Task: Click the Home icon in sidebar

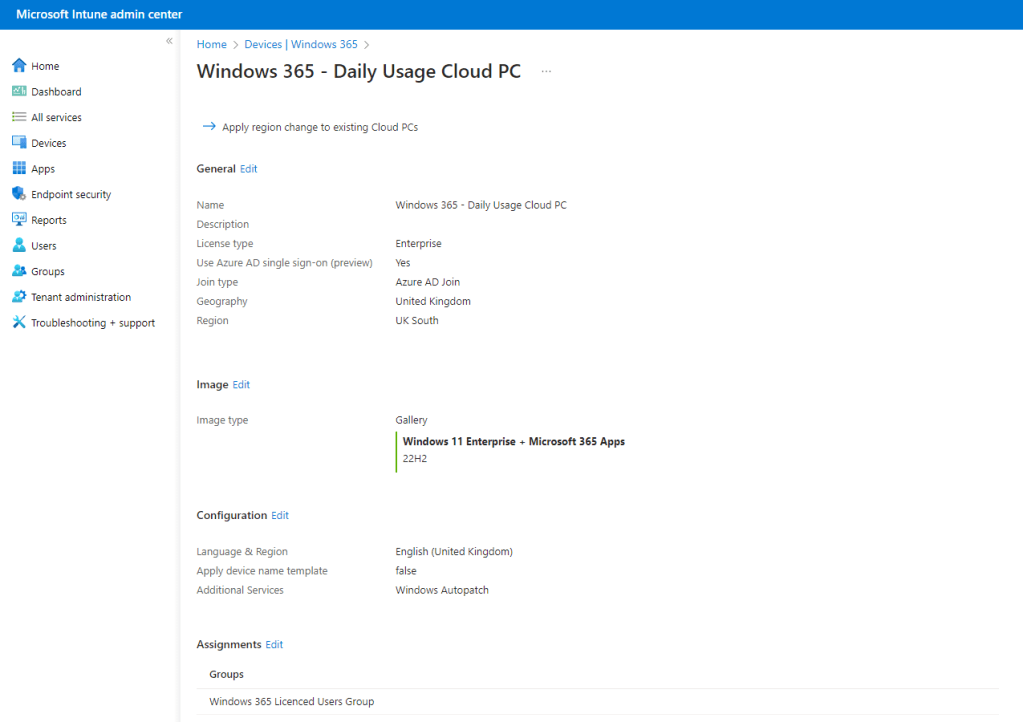Action: click(19, 66)
